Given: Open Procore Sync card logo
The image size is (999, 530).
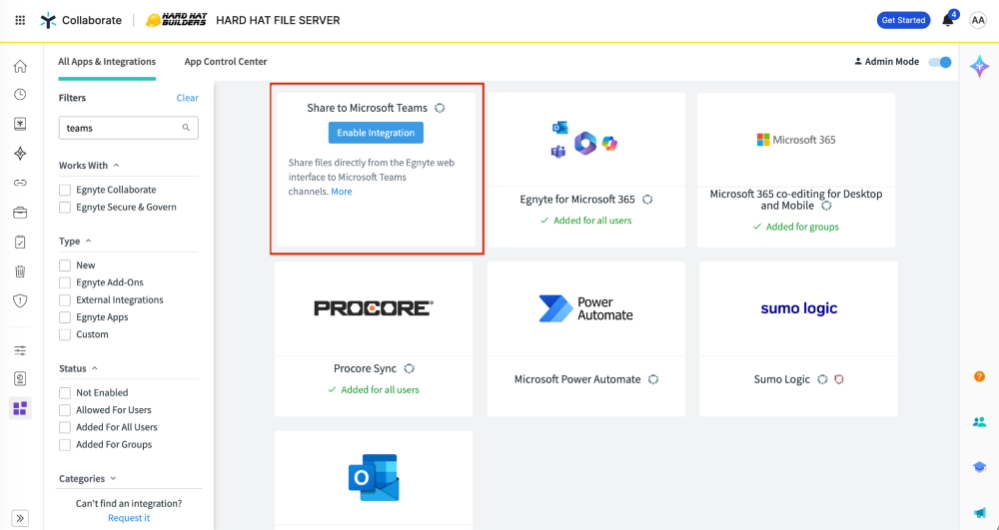Looking at the screenshot, I should click(x=373, y=309).
